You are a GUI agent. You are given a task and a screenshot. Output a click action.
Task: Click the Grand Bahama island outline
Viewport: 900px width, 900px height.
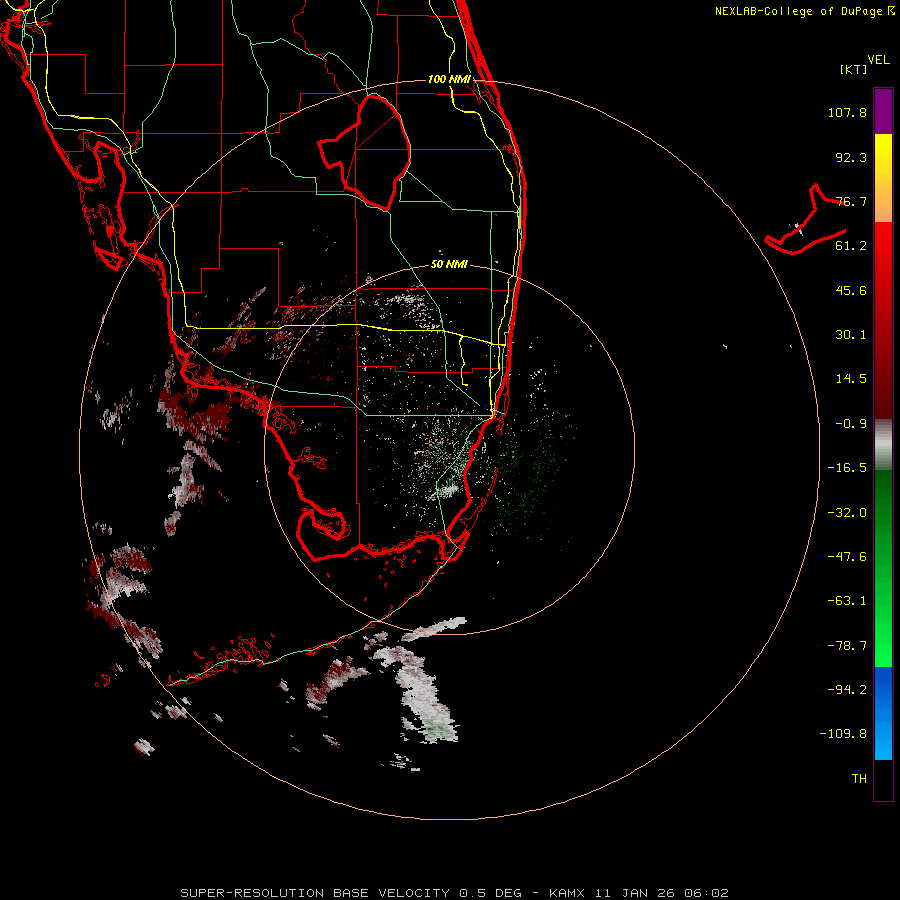click(x=805, y=220)
